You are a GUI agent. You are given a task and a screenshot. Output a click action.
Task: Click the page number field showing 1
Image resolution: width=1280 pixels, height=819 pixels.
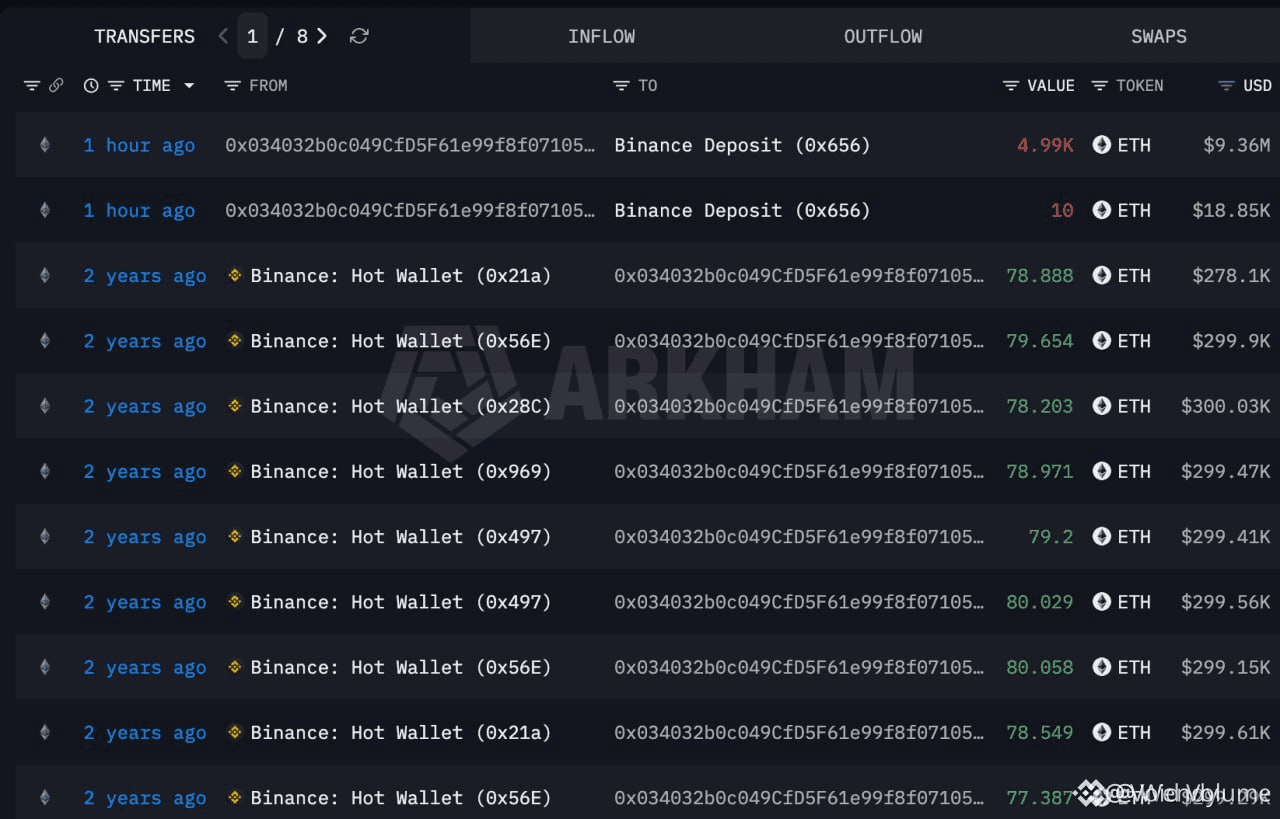252,36
